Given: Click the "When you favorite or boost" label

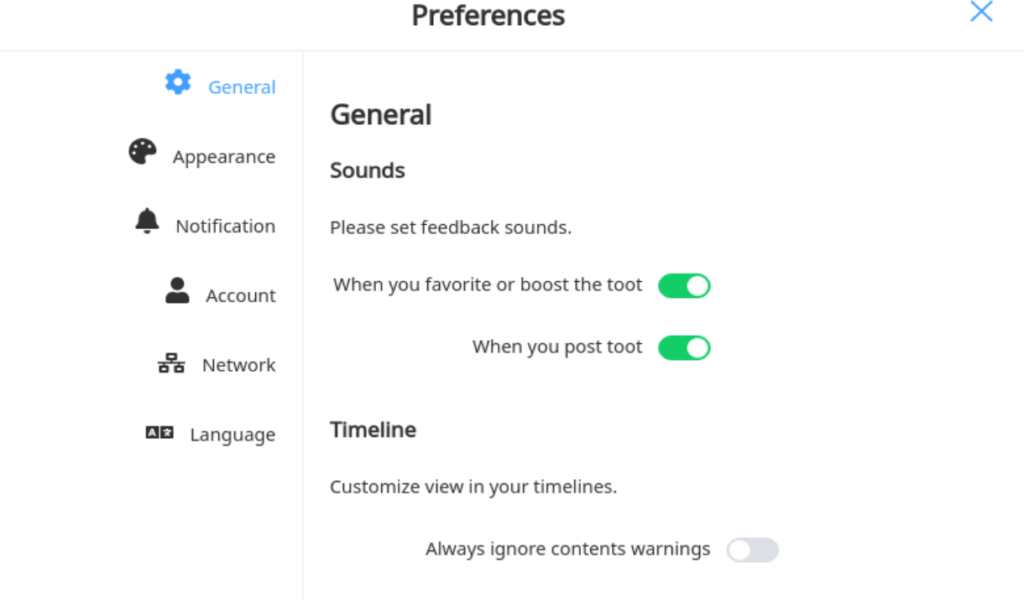Looking at the screenshot, I should click(488, 285).
